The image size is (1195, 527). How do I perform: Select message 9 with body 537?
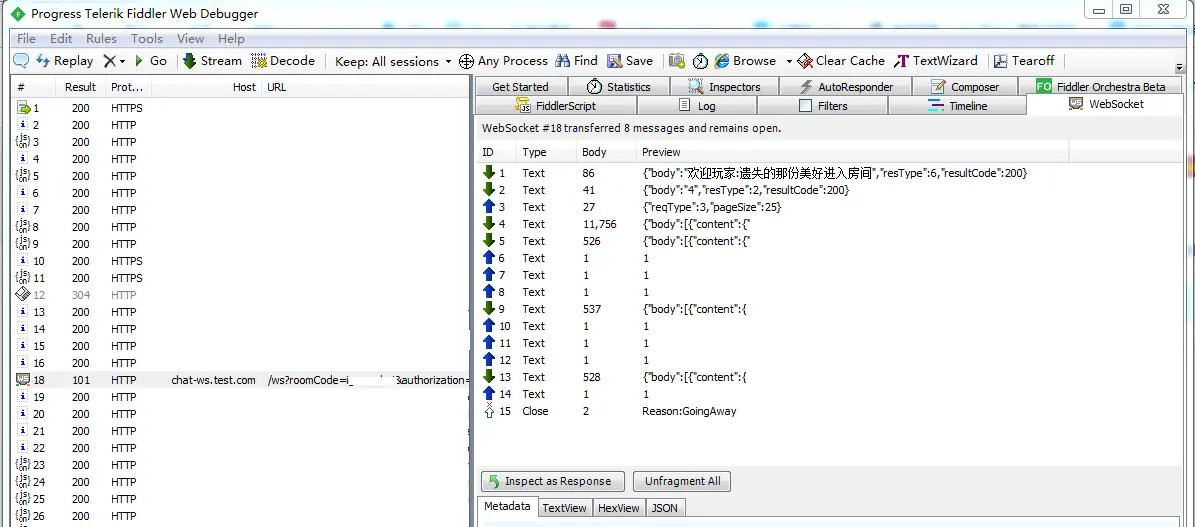pyautogui.click(x=829, y=309)
